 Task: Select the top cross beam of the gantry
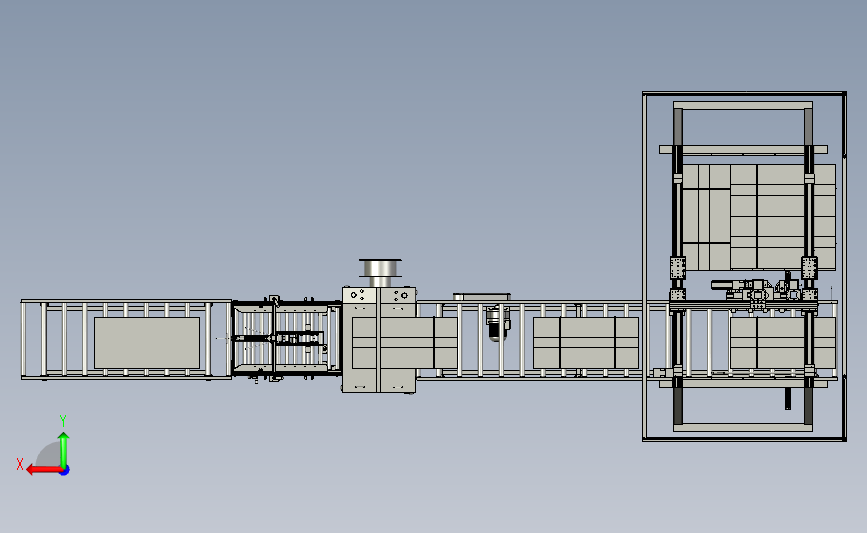click(x=743, y=105)
